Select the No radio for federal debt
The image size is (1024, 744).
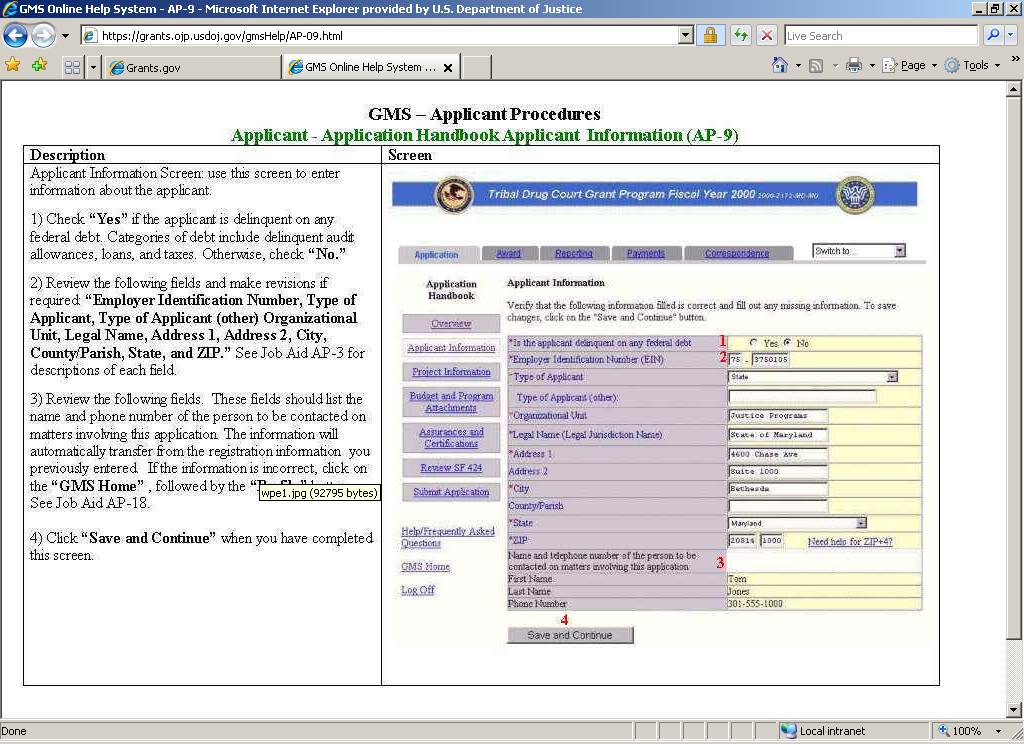click(788, 343)
